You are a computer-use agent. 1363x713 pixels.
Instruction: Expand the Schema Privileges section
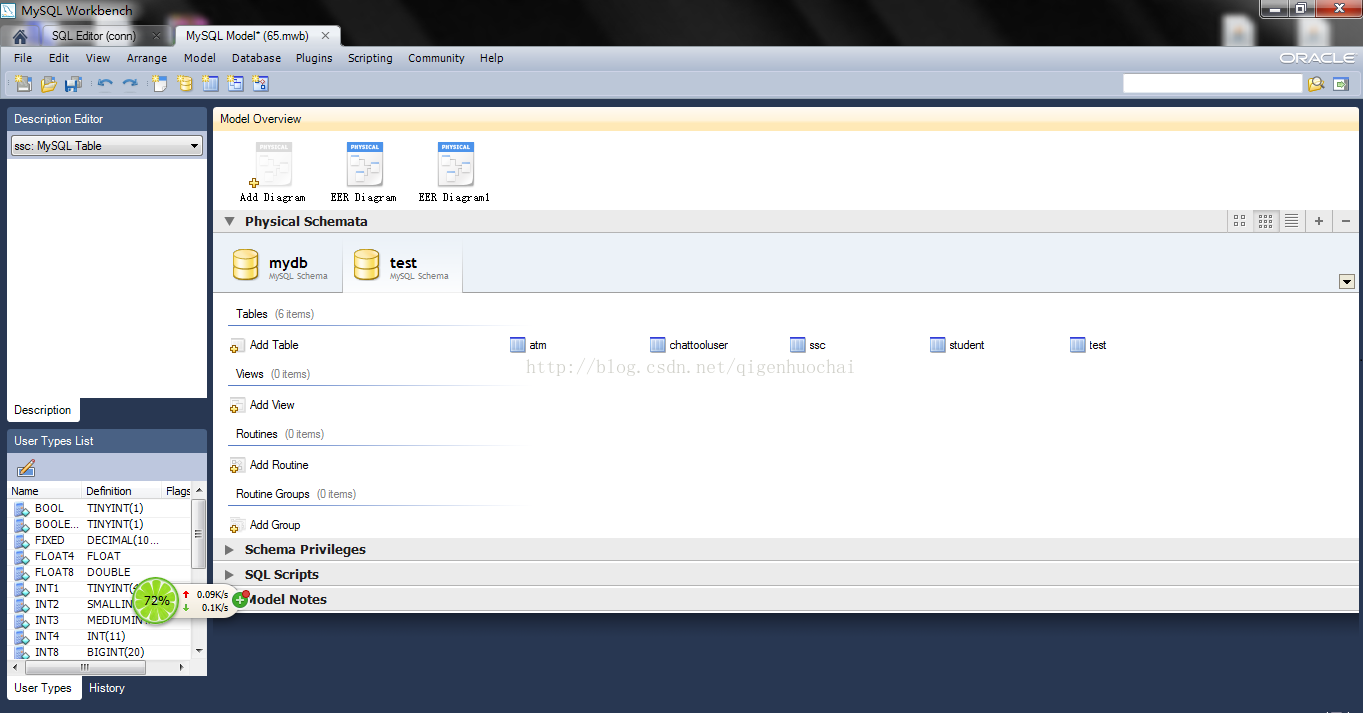(x=229, y=550)
